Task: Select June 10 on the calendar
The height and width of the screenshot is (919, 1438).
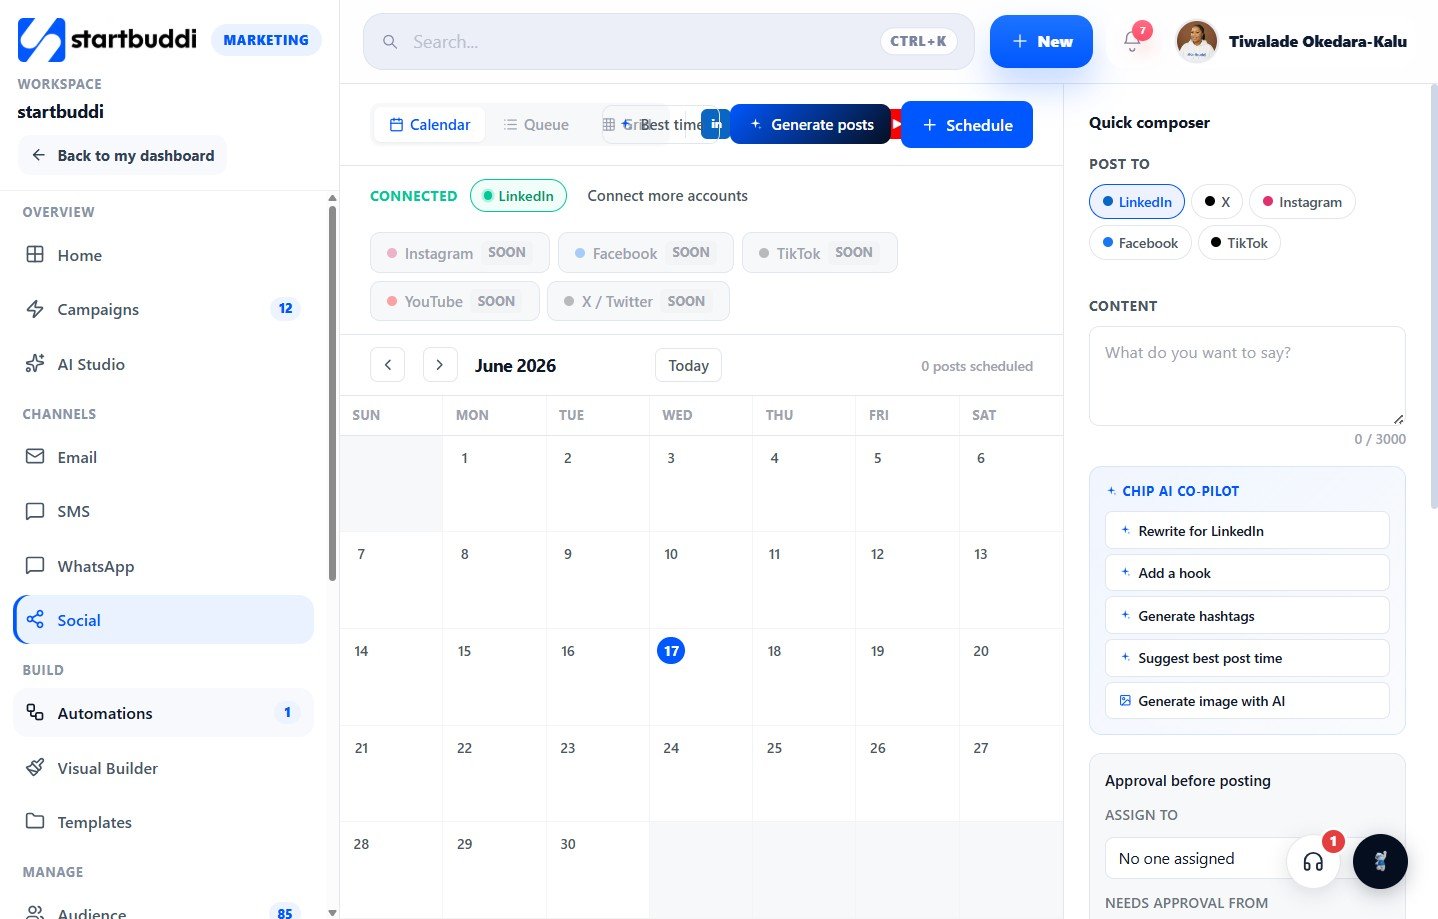Action: pos(701,580)
